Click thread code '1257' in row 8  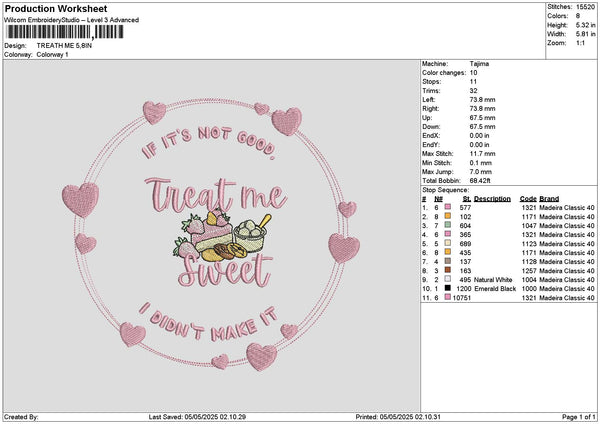coord(529,271)
